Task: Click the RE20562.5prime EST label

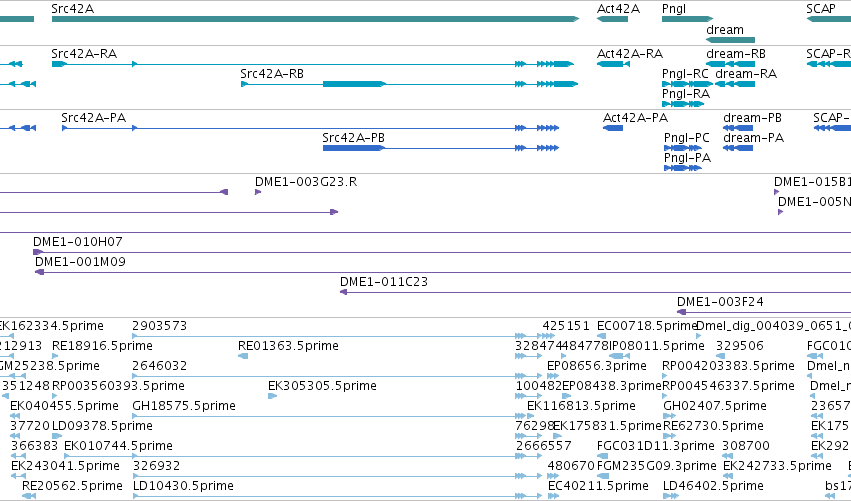Action: (x=72, y=486)
